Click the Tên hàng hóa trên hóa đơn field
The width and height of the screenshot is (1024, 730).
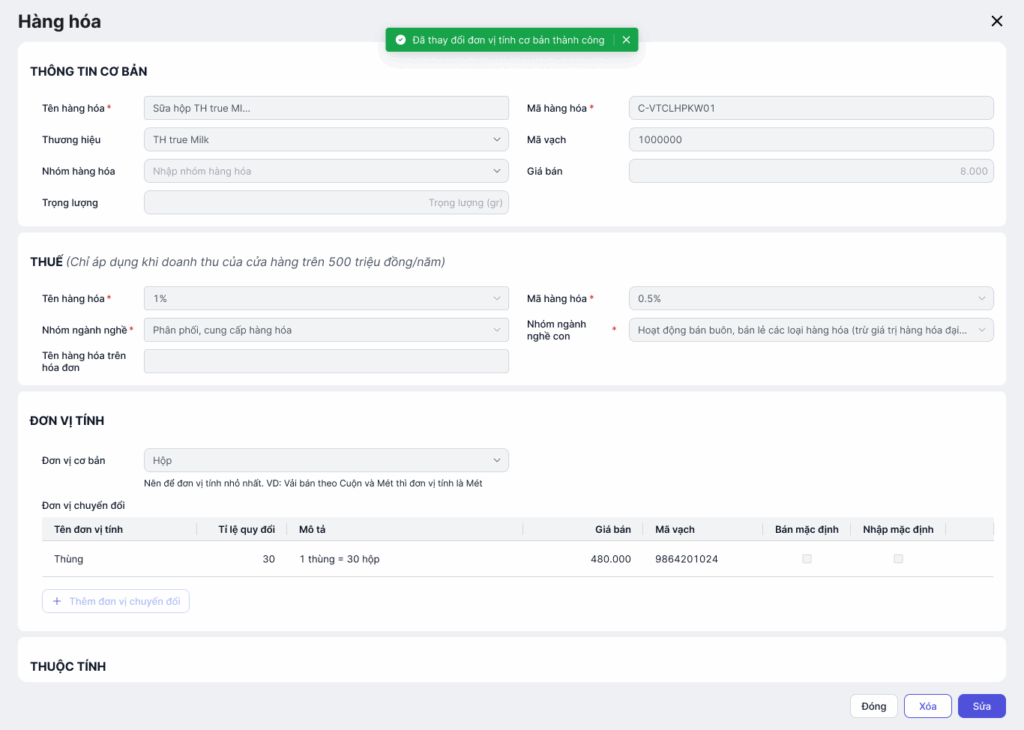pyautogui.click(x=326, y=361)
